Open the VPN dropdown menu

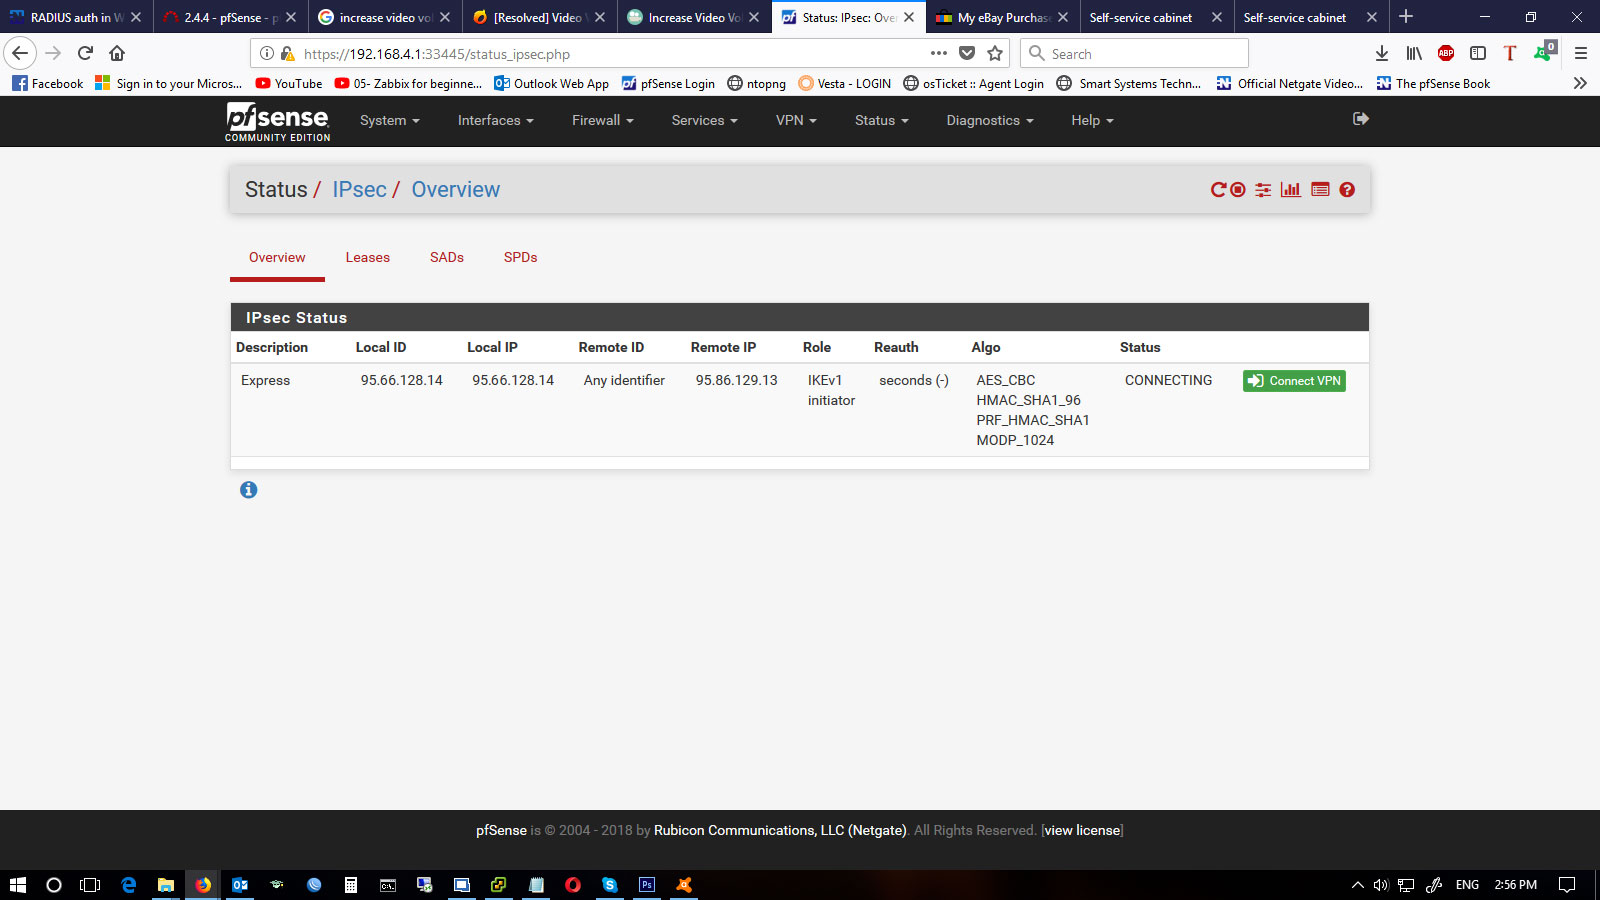pyautogui.click(x=796, y=120)
